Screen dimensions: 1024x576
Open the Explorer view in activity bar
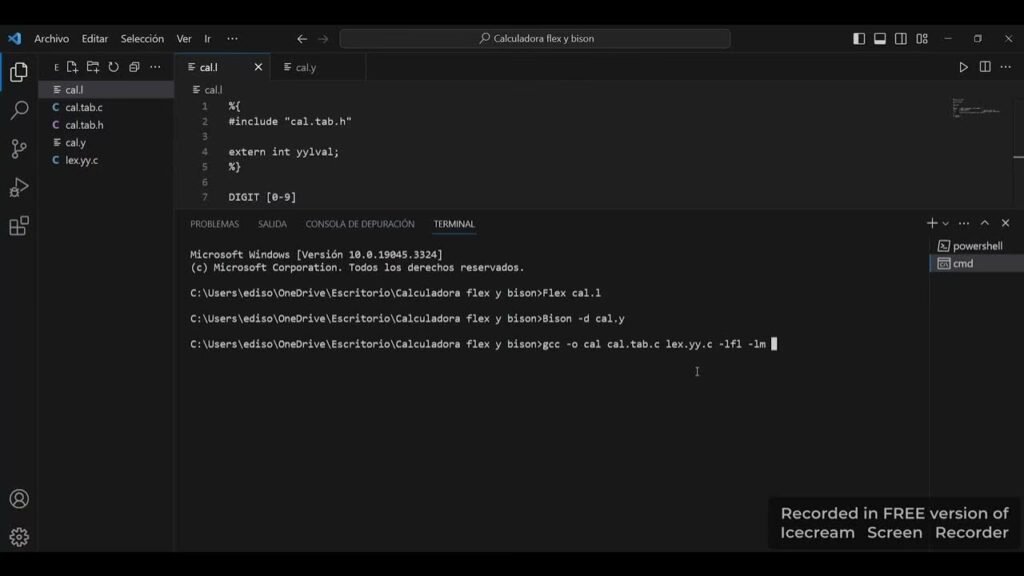point(18,72)
